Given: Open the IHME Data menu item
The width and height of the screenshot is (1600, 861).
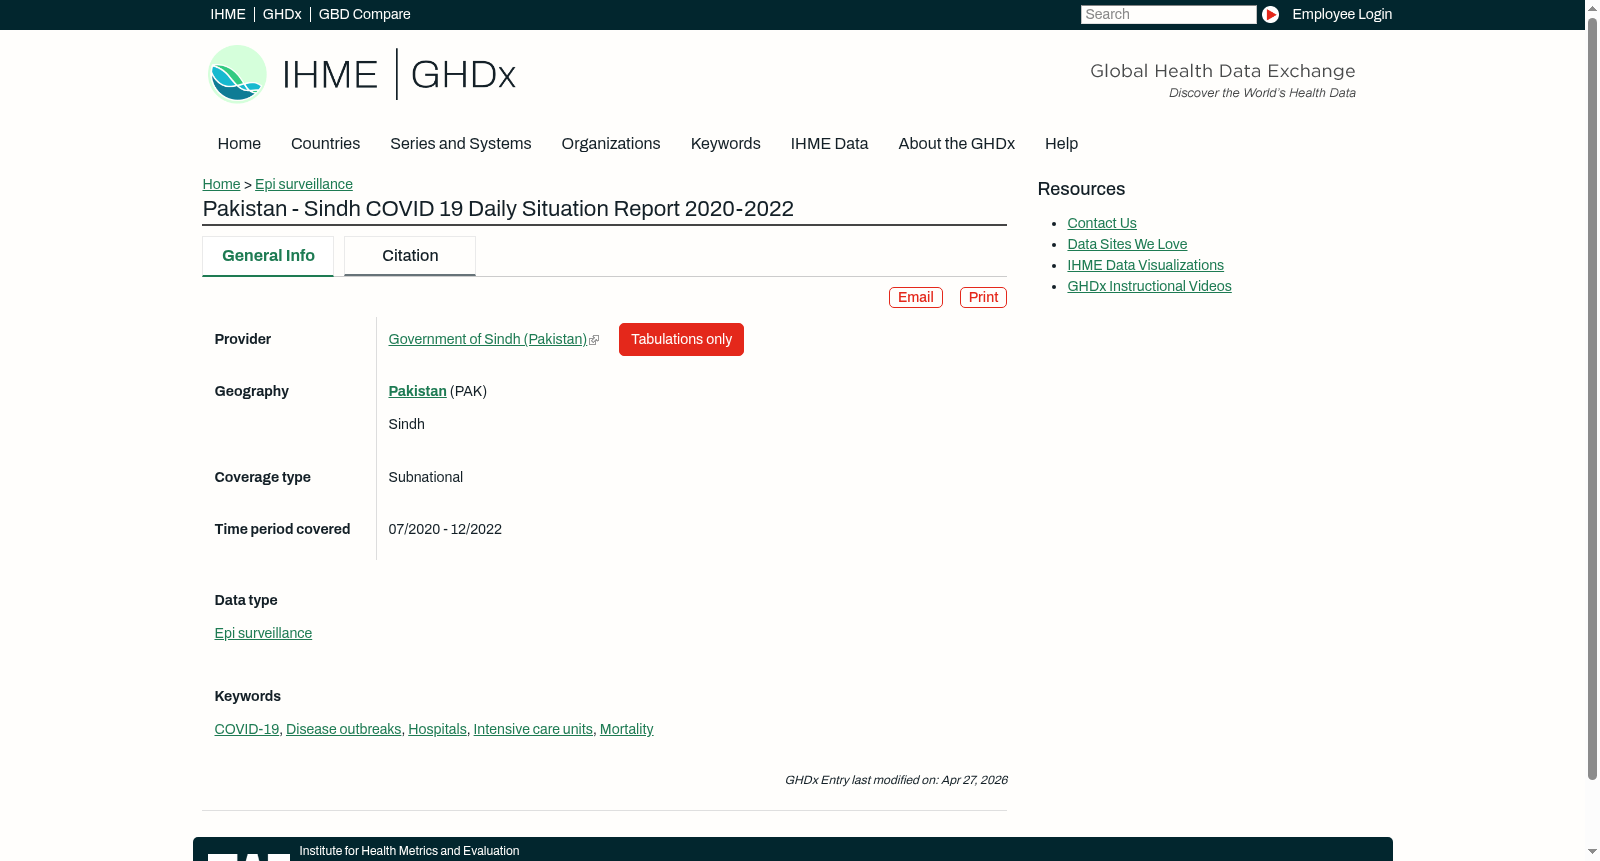Looking at the screenshot, I should pyautogui.click(x=829, y=144).
